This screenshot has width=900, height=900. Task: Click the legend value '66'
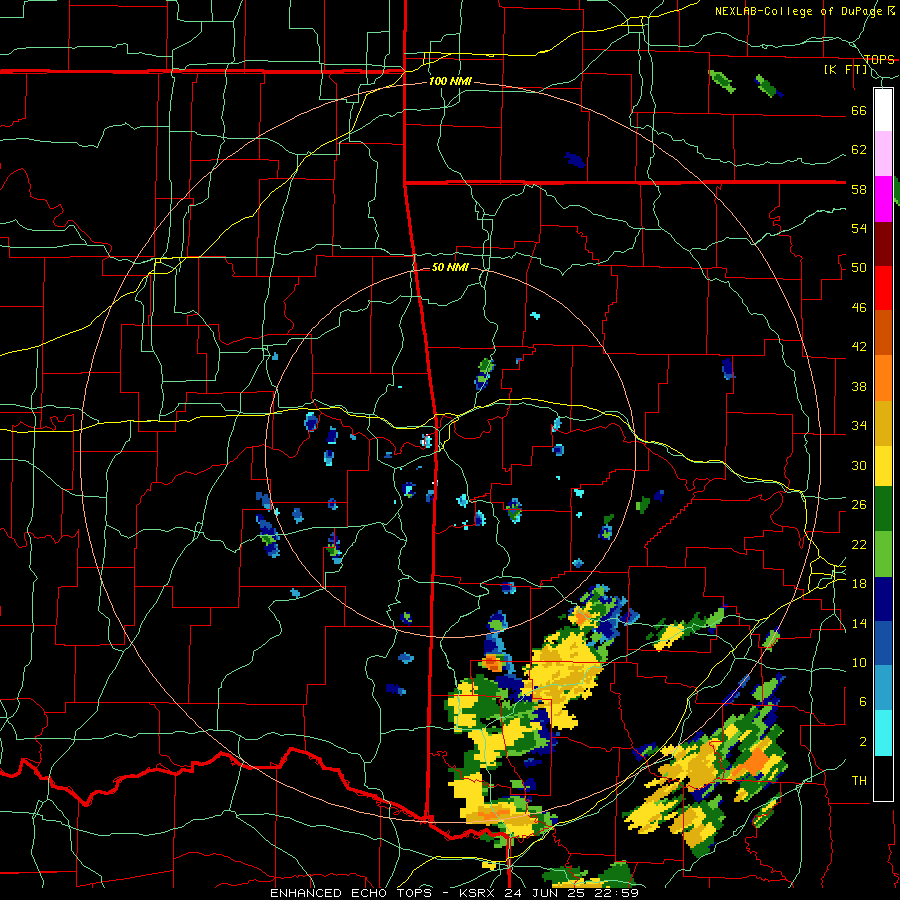pyautogui.click(x=859, y=110)
